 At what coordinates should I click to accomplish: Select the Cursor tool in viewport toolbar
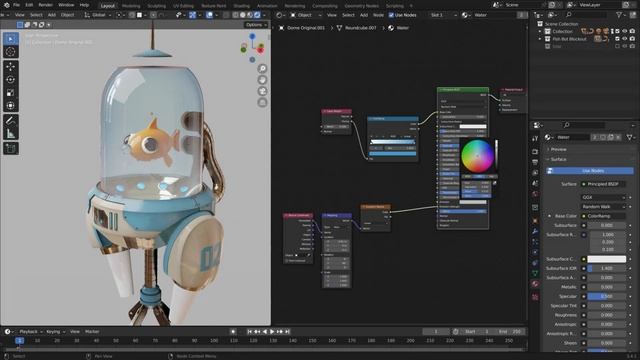(x=11, y=52)
